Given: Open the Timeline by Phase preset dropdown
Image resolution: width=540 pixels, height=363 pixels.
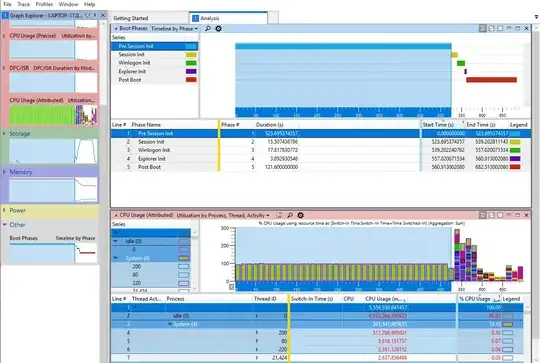Looking at the screenshot, I should coord(174,29).
